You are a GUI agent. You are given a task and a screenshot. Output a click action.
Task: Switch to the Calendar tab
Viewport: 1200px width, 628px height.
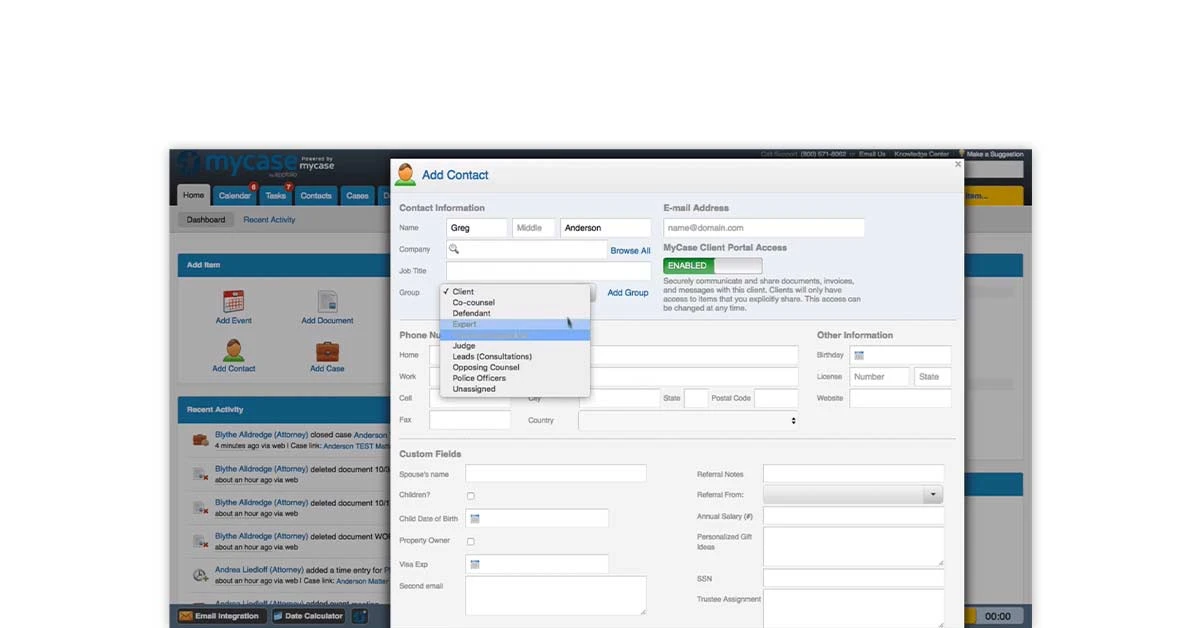pyautogui.click(x=234, y=195)
